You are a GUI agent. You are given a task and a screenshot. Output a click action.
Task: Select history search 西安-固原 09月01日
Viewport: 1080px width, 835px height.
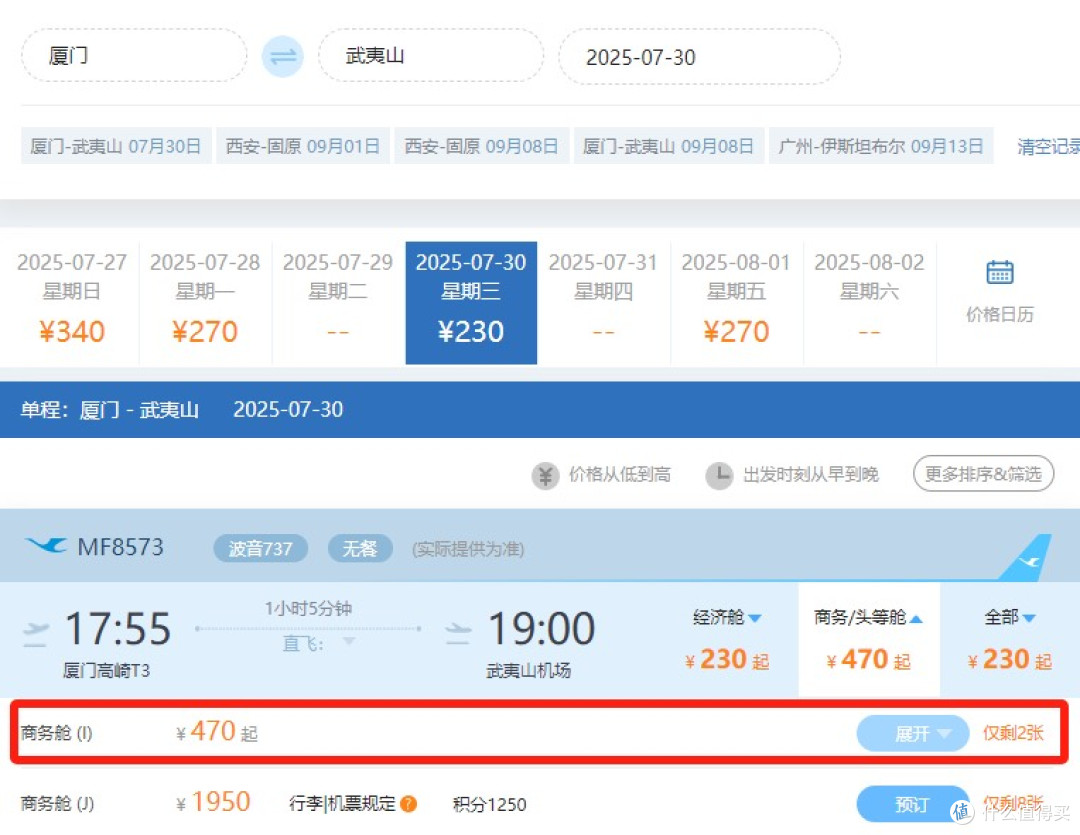(x=303, y=146)
